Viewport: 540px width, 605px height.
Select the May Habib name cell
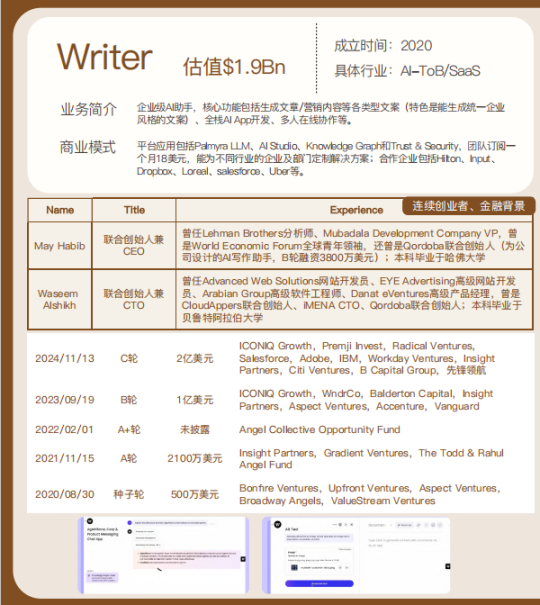(60, 246)
